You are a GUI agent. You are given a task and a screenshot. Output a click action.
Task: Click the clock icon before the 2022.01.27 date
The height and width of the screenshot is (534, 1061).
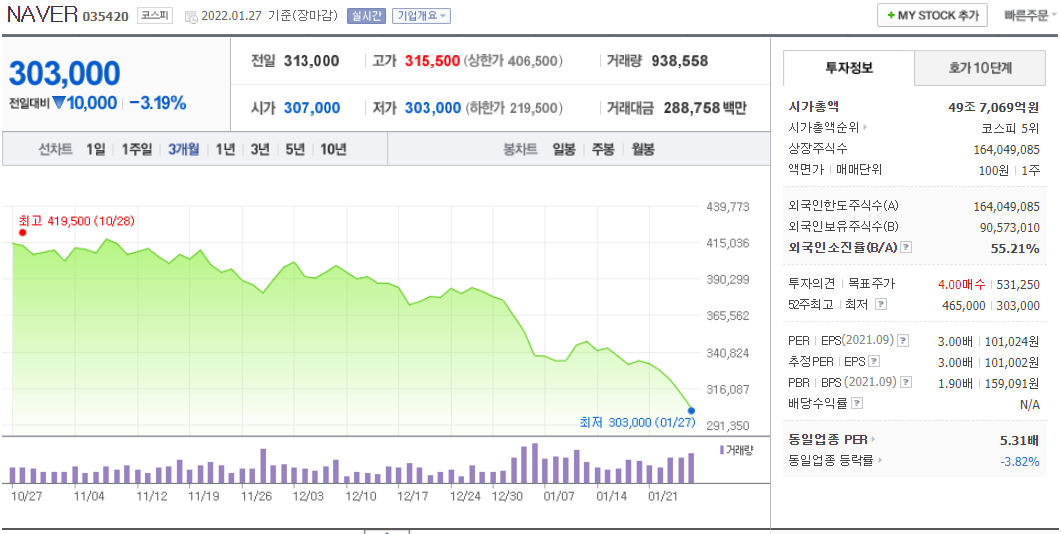191,16
